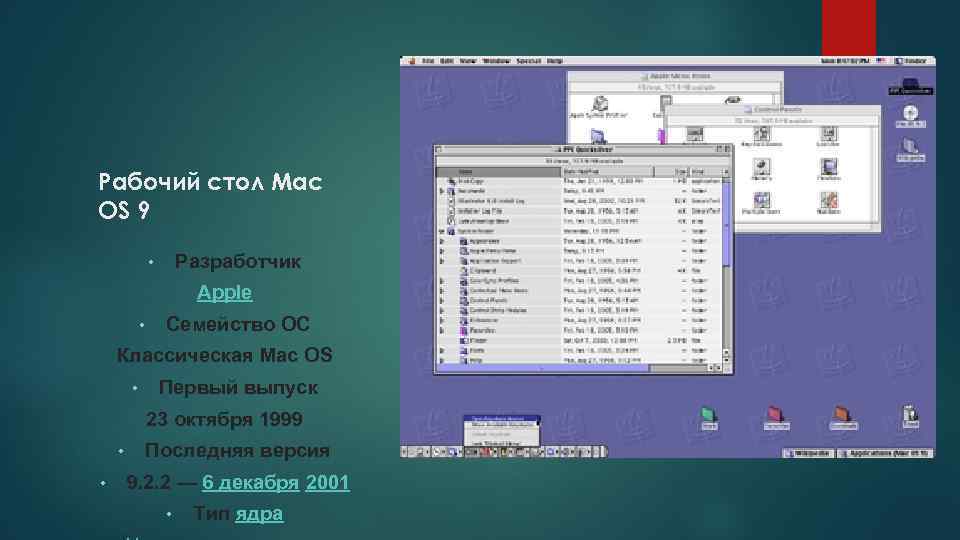Select the Finder file row in list
The width and height of the screenshot is (960, 540).
coord(580,340)
